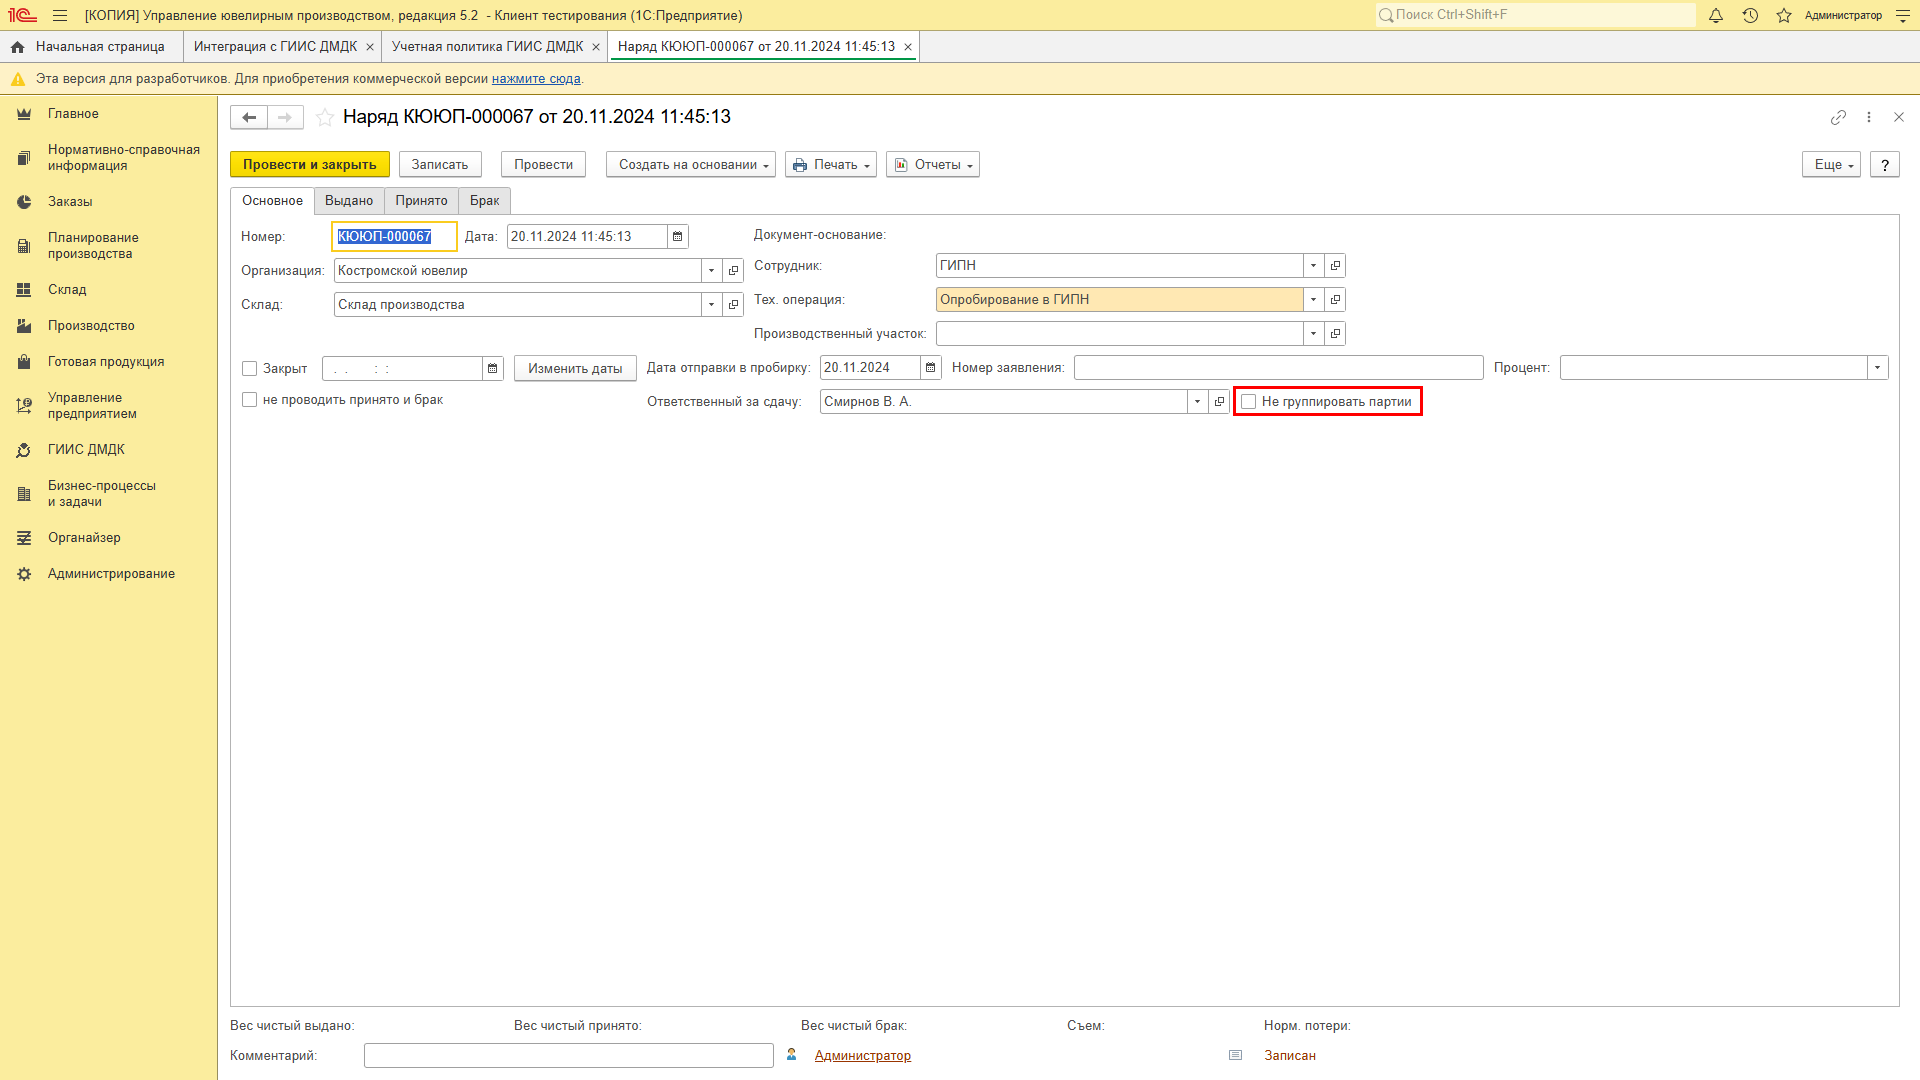
Task: Click the Изменить даты button
Action: [x=575, y=369]
